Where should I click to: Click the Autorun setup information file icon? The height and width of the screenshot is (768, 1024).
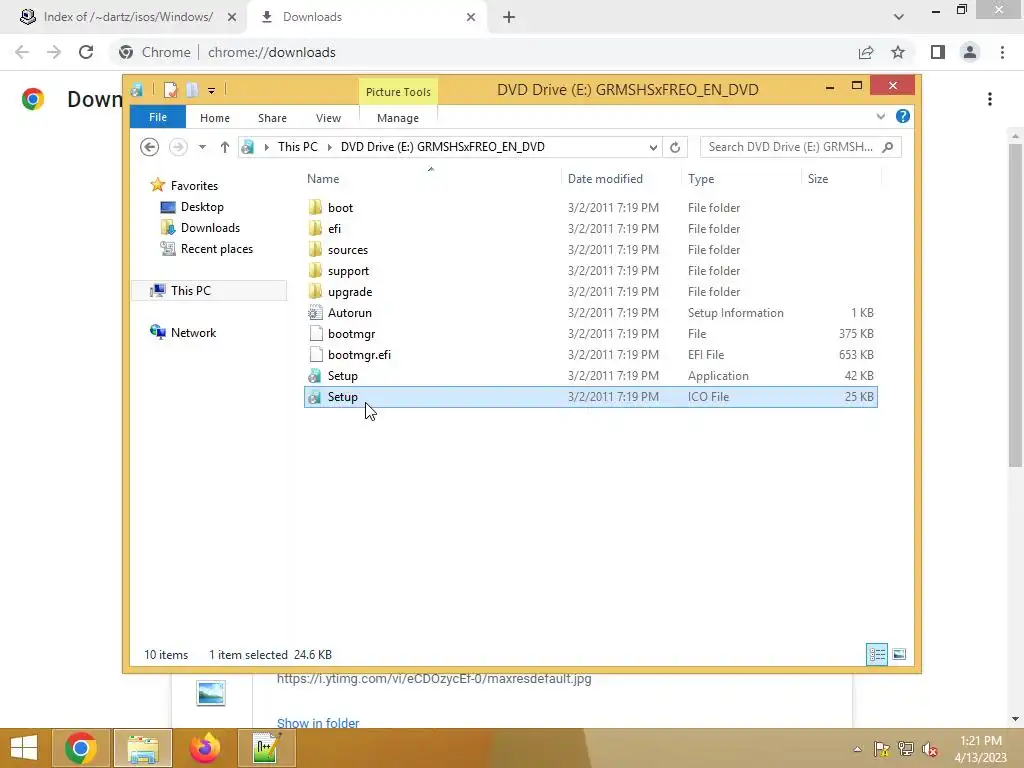click(315, 313)
